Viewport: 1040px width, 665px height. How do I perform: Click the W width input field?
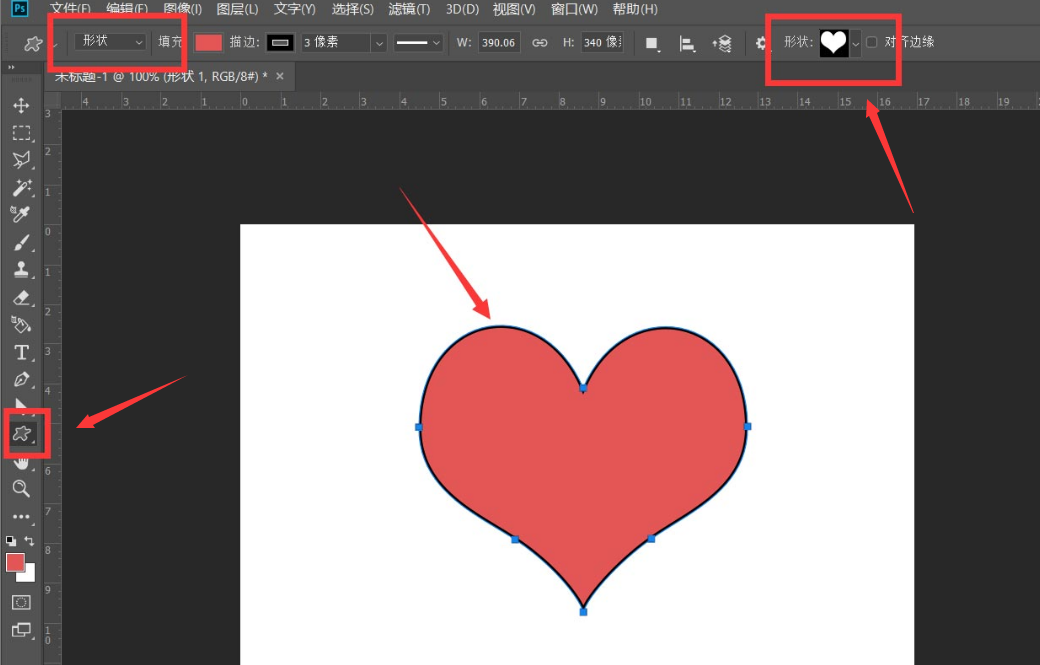498,43
